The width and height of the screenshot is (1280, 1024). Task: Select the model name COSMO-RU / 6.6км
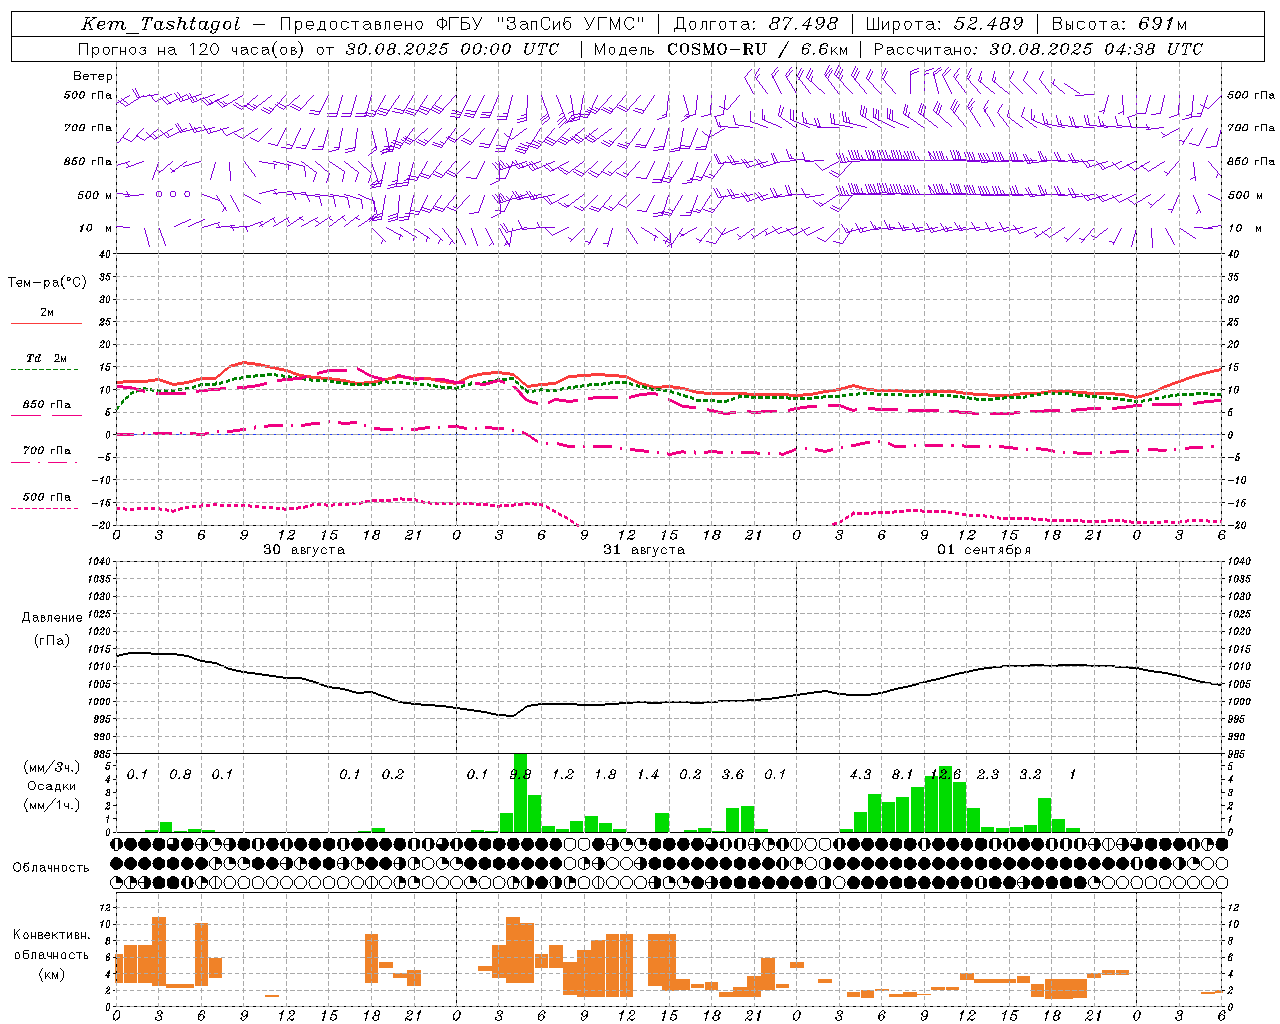click(758, 49)
